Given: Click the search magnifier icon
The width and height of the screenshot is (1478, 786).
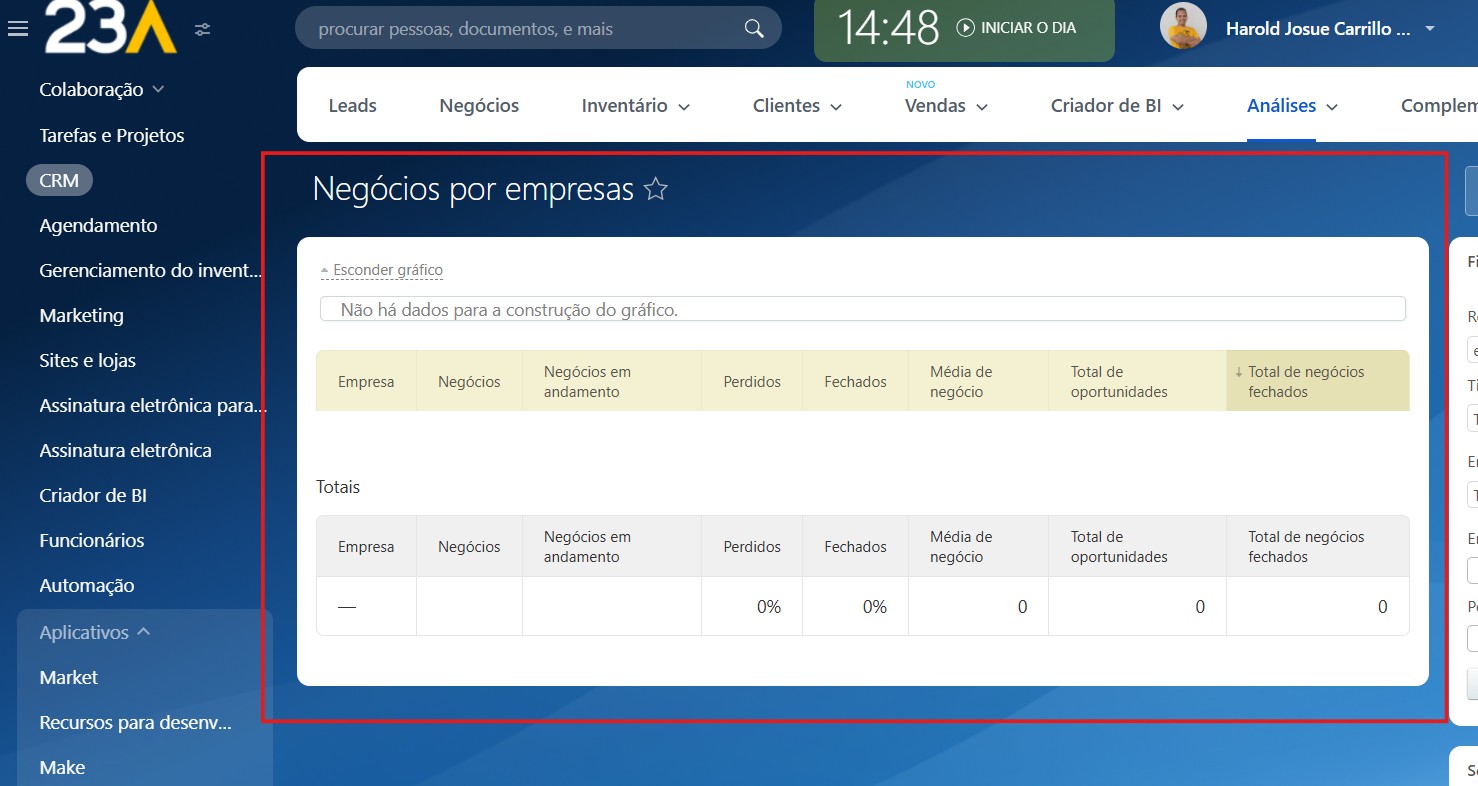Looking at the screenshot, I should tap(754, 29).
